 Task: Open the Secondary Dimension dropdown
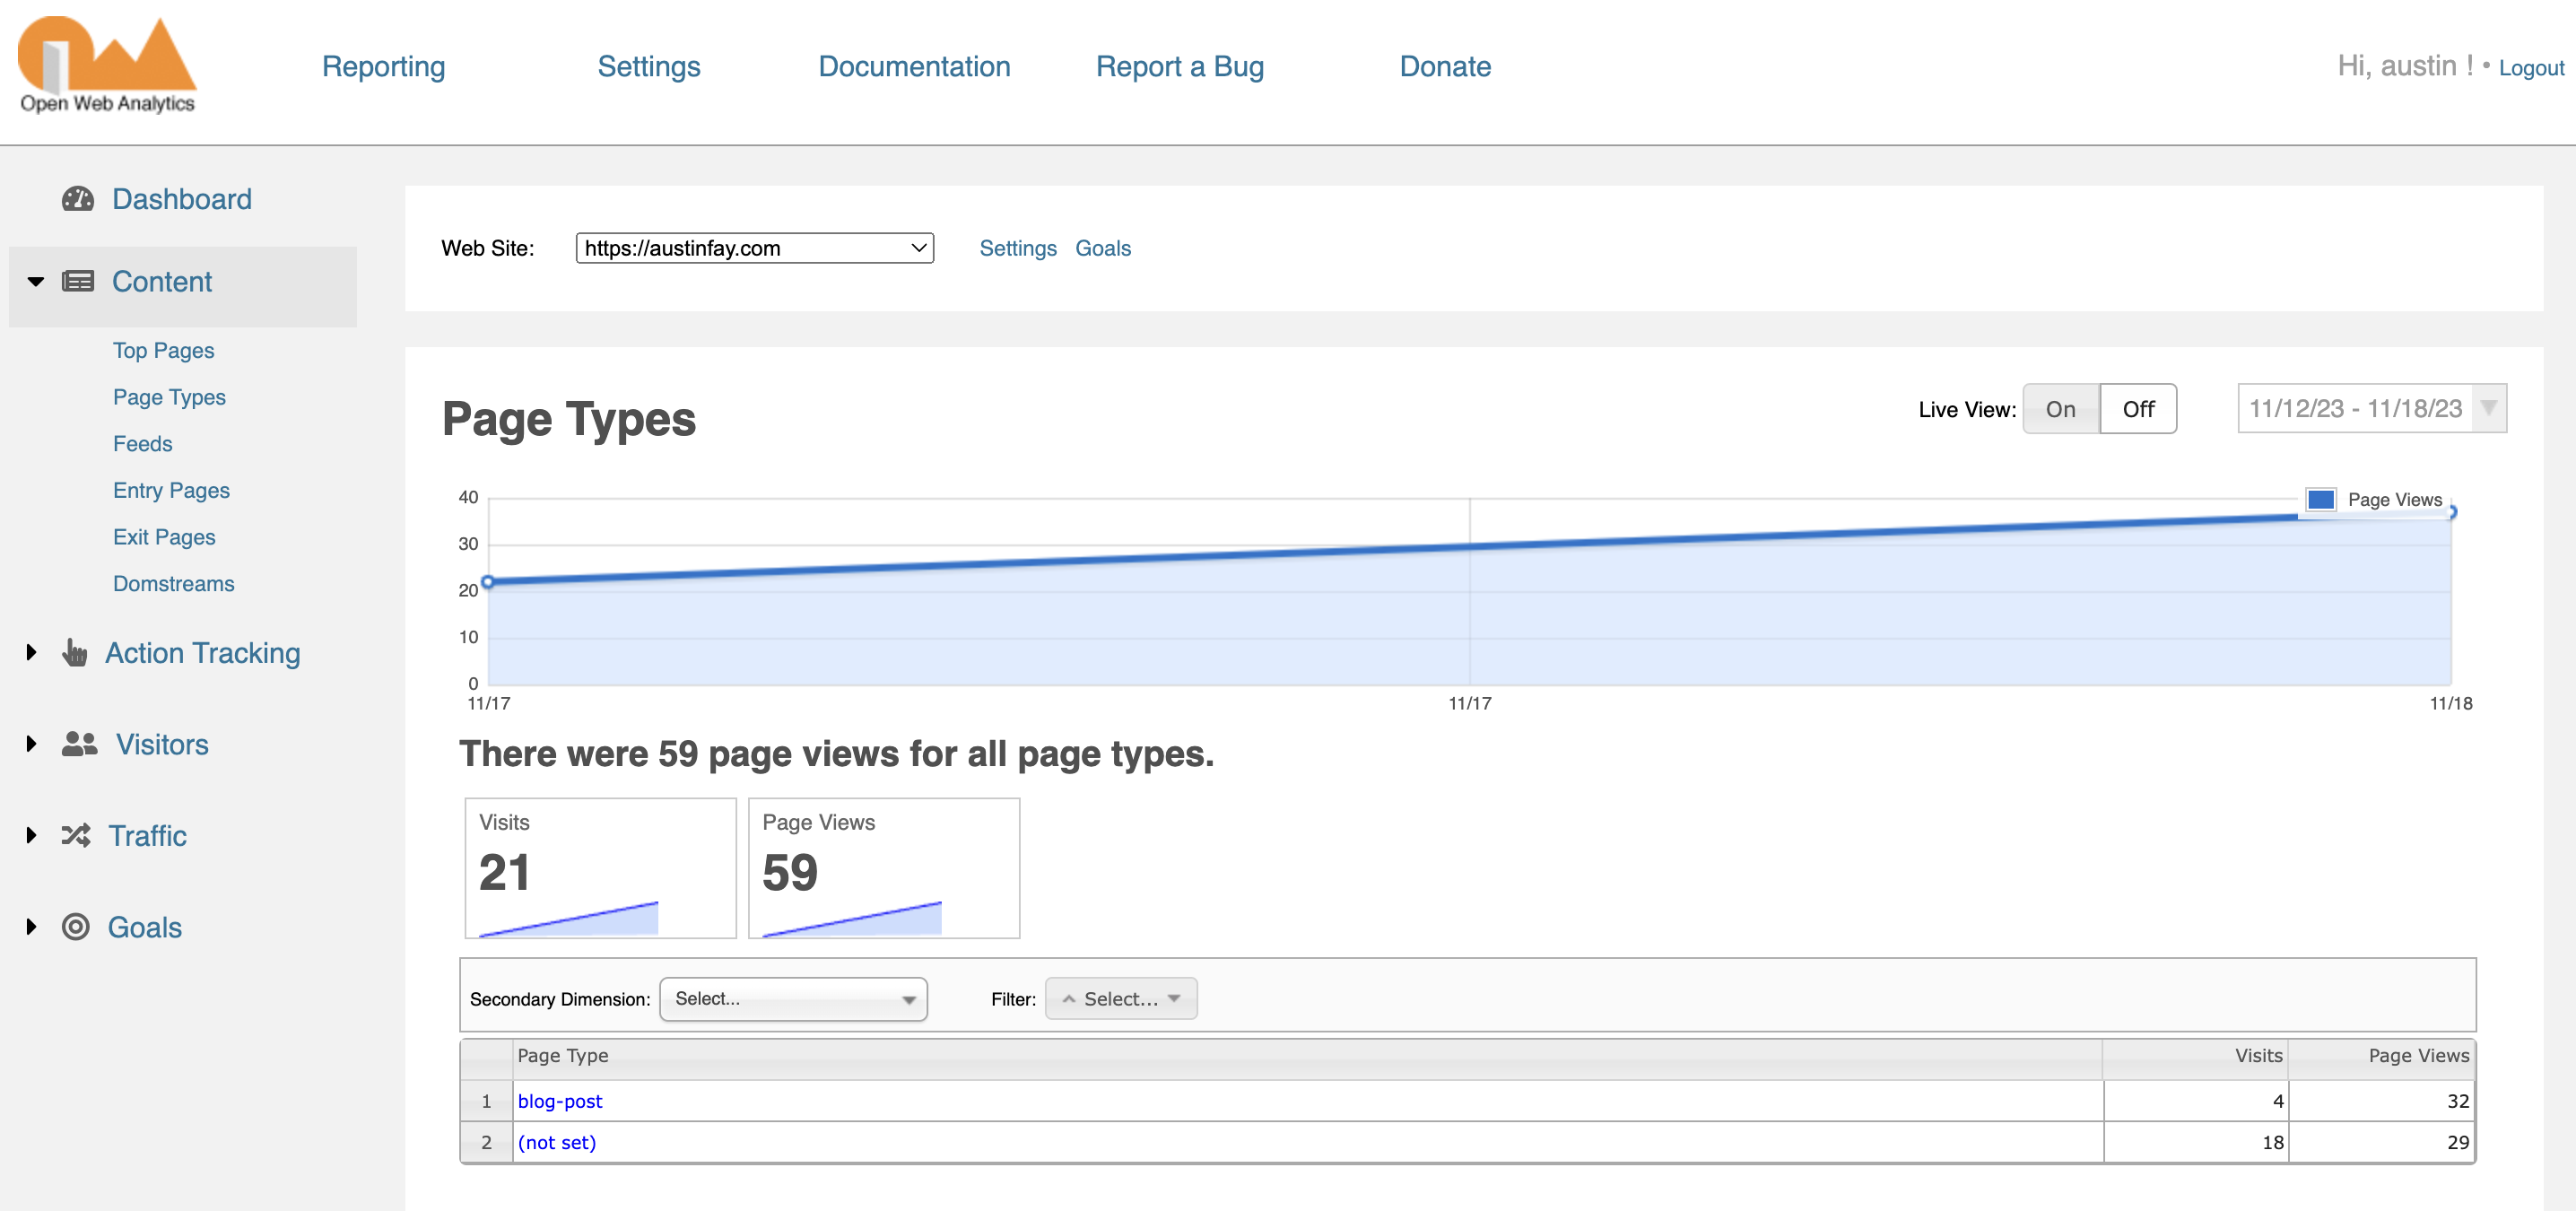click(x=794, y=999)
